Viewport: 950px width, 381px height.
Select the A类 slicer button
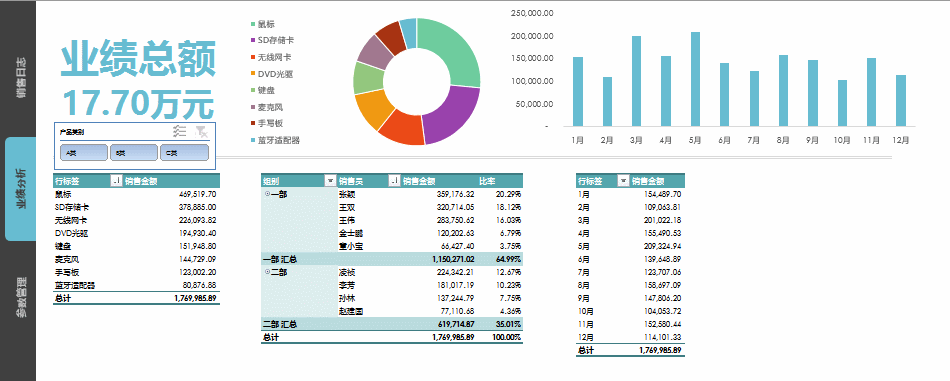[84, 153]
